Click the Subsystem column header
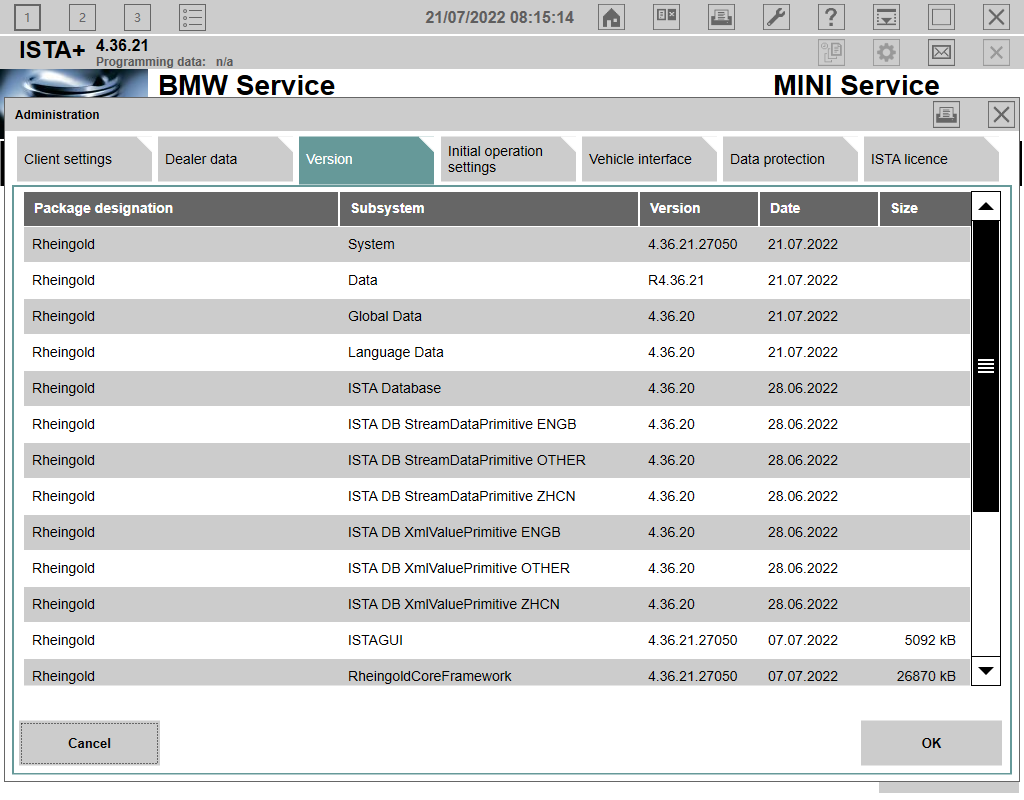The width and height of the screenshot is (1024, 800). 488,208
